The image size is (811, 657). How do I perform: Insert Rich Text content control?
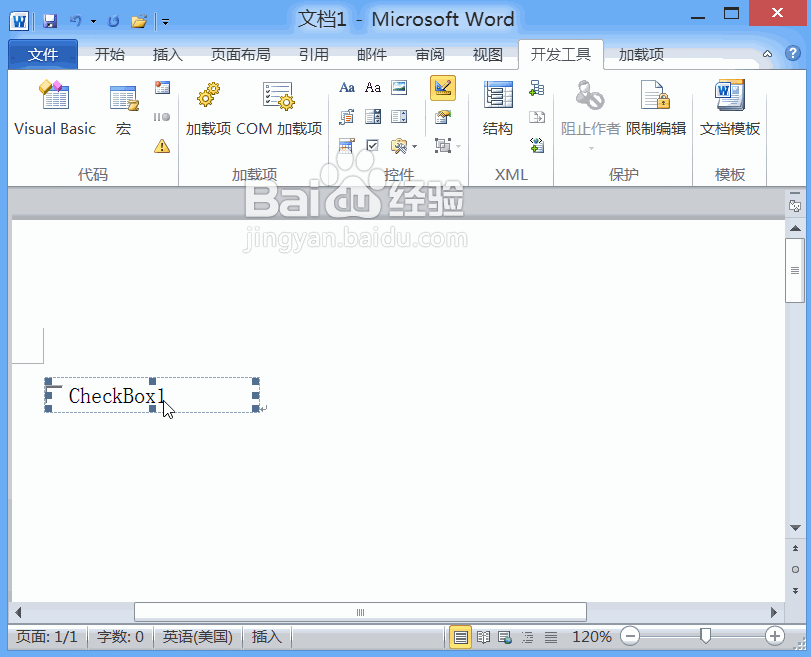(x=347, y=87)
